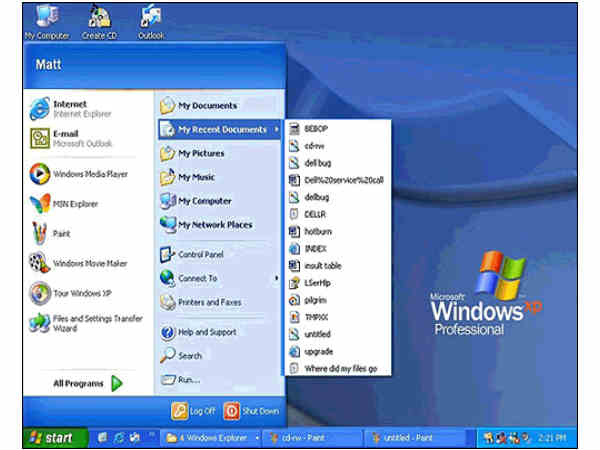The image size is (600, 450).
Task: Open Internet Explorer from Start menu
Action: [68, 108]
